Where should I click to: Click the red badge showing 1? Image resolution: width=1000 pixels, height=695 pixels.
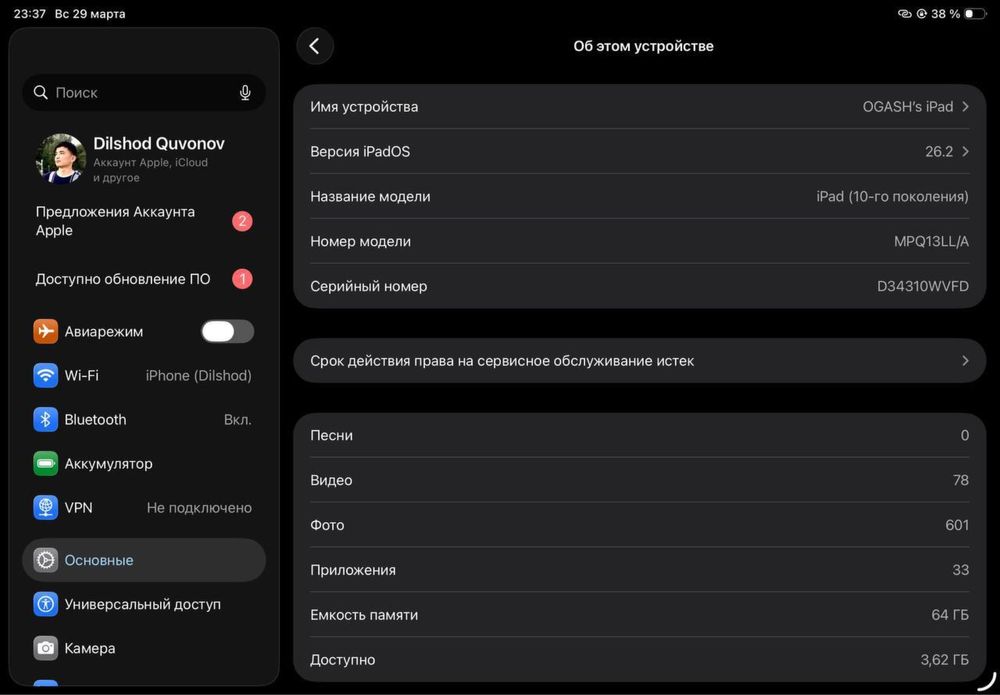click(x=242, y=279)
